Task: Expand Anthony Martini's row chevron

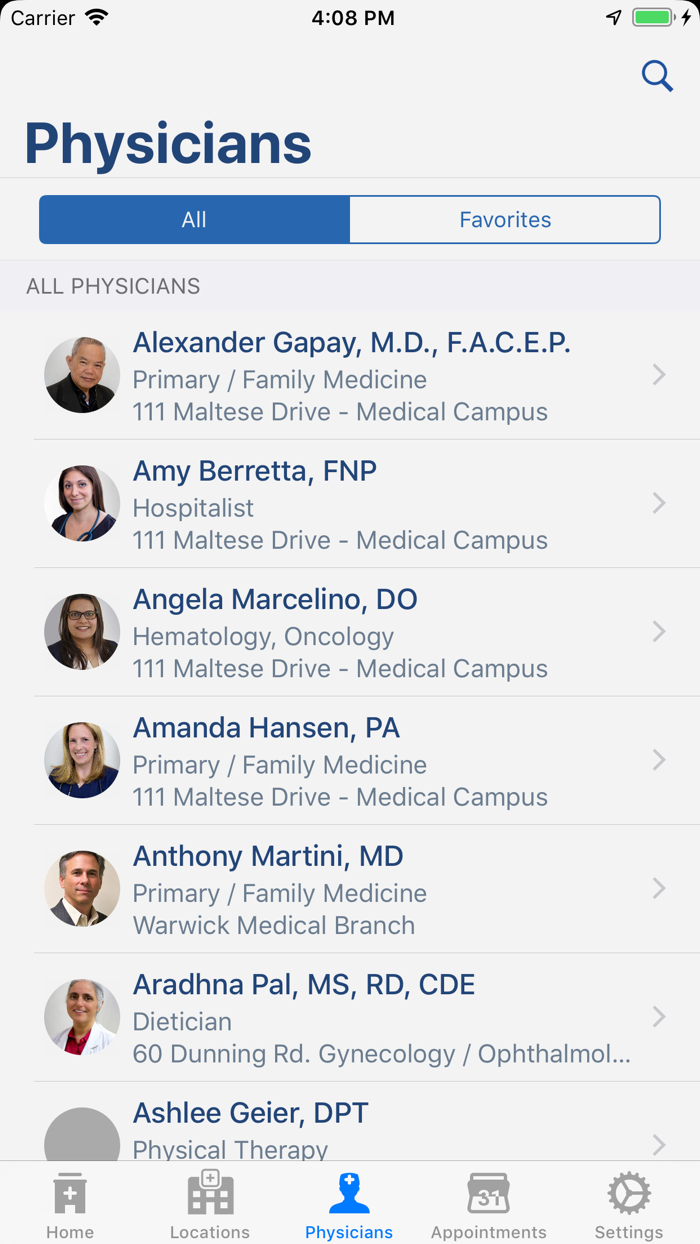Action: [x=659, y=888]
